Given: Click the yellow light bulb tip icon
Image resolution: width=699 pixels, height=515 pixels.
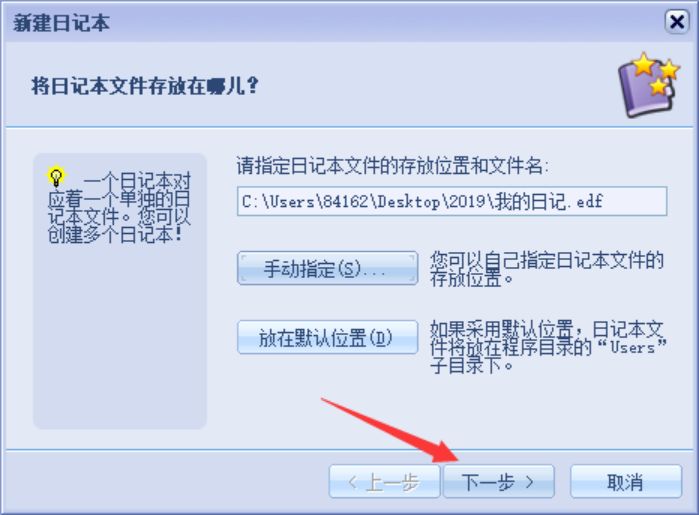Looking at the screenshot, I should click(x=56, y=177).
